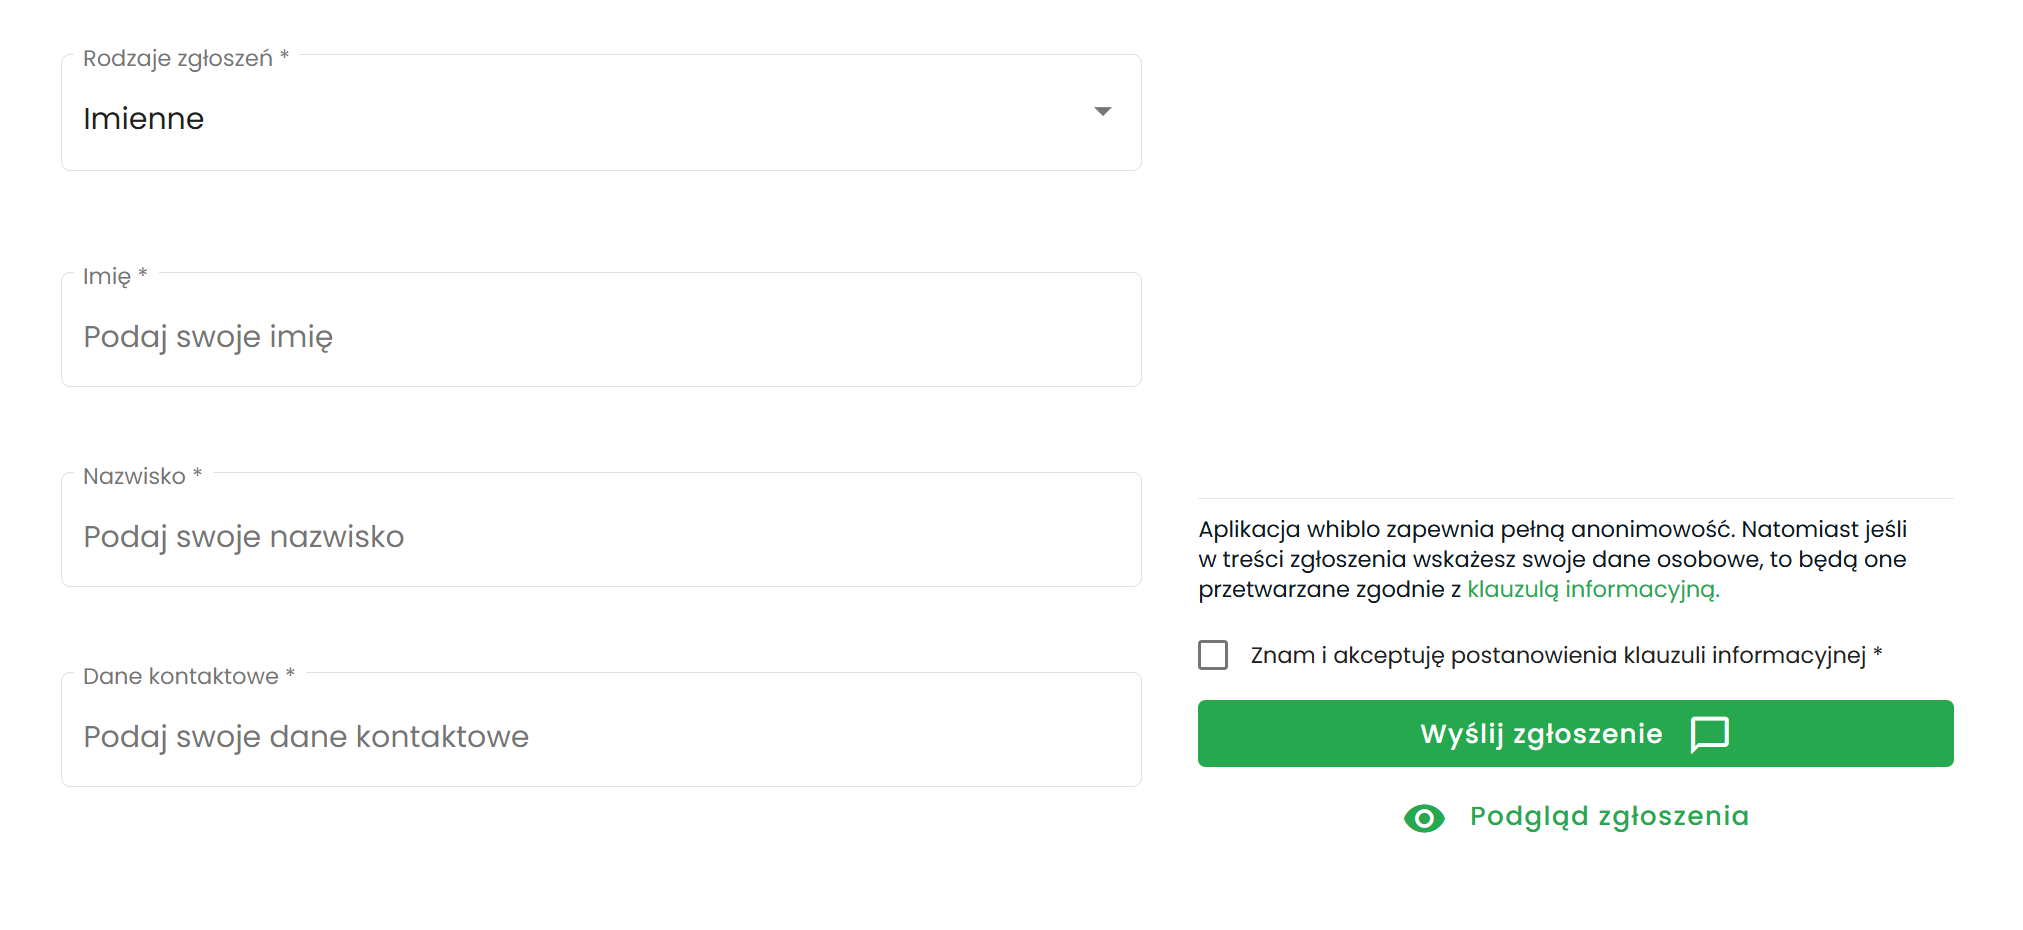2023x930 pixels.
Task: Click the Podaj swoje nazwisko placeholder text
Action: point(244,537)
